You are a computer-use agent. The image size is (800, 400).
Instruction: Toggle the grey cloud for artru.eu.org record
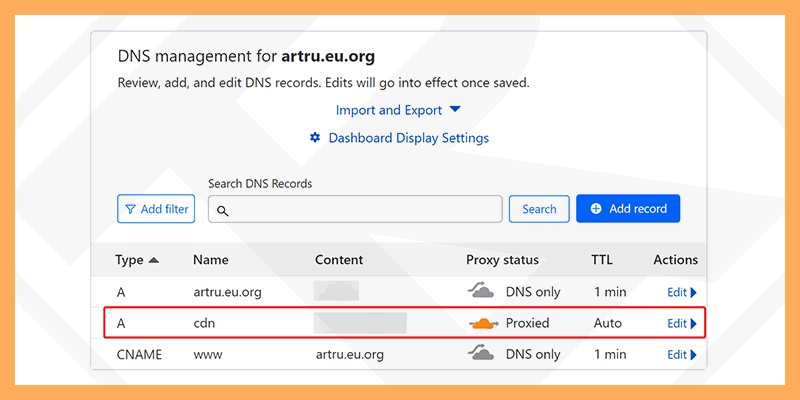coord(481,291)
